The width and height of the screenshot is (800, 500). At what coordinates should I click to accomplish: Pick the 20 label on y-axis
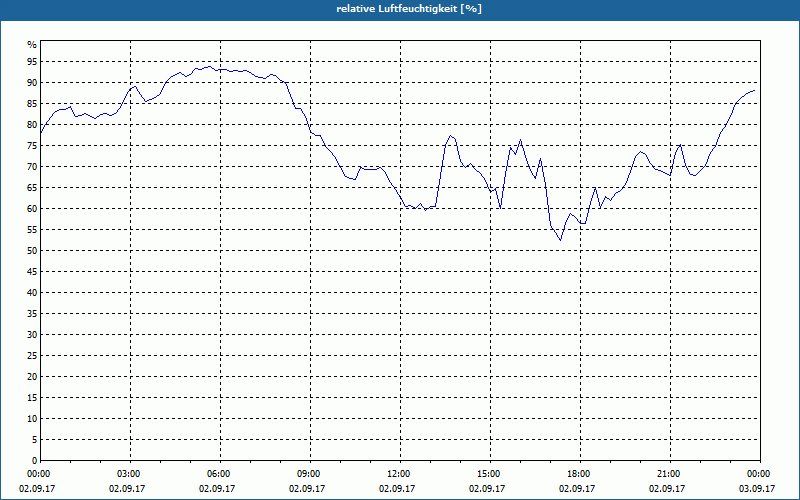[32, 377]
